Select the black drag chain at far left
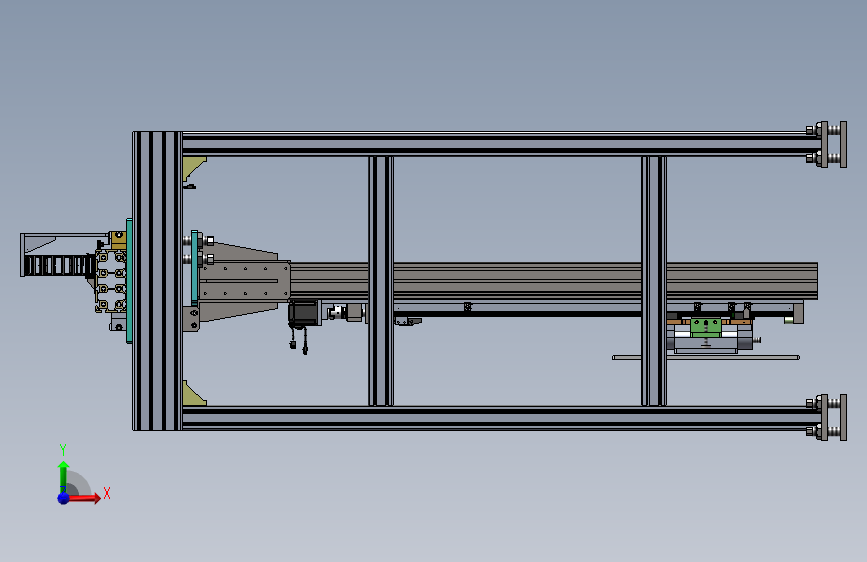 tap(59, 266)
